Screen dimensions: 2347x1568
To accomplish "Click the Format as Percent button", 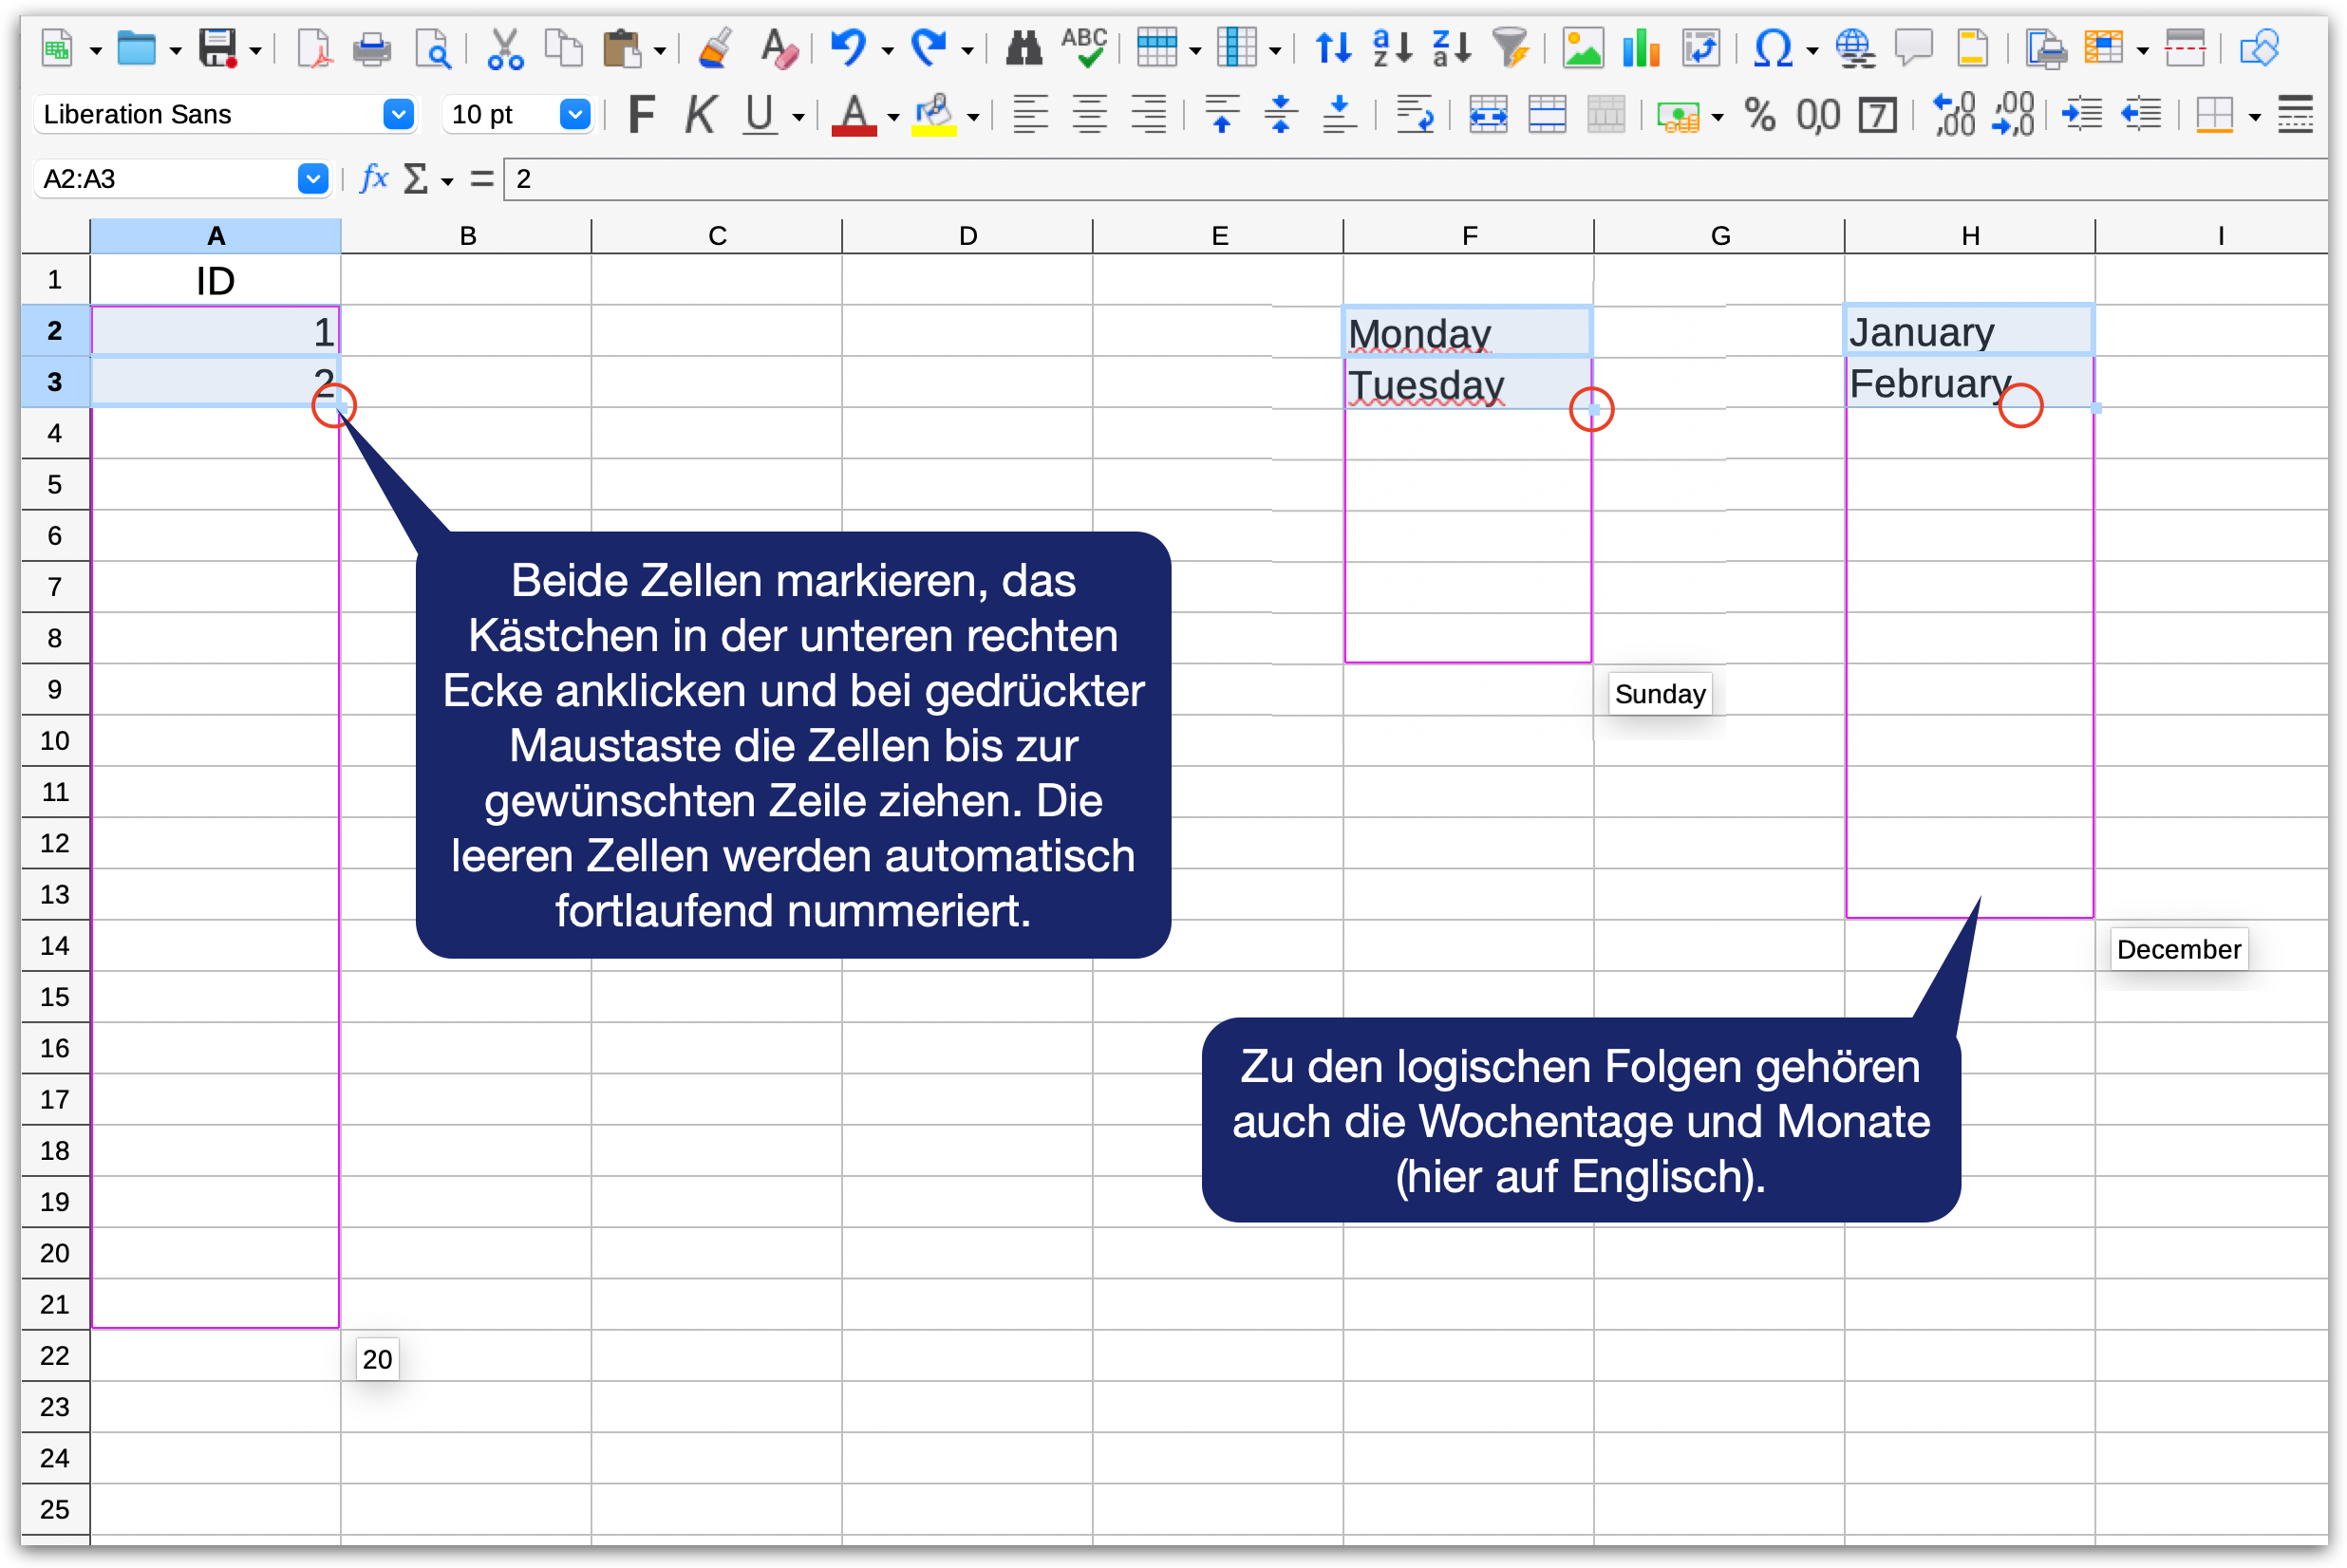I will [x=1759, y=115].
